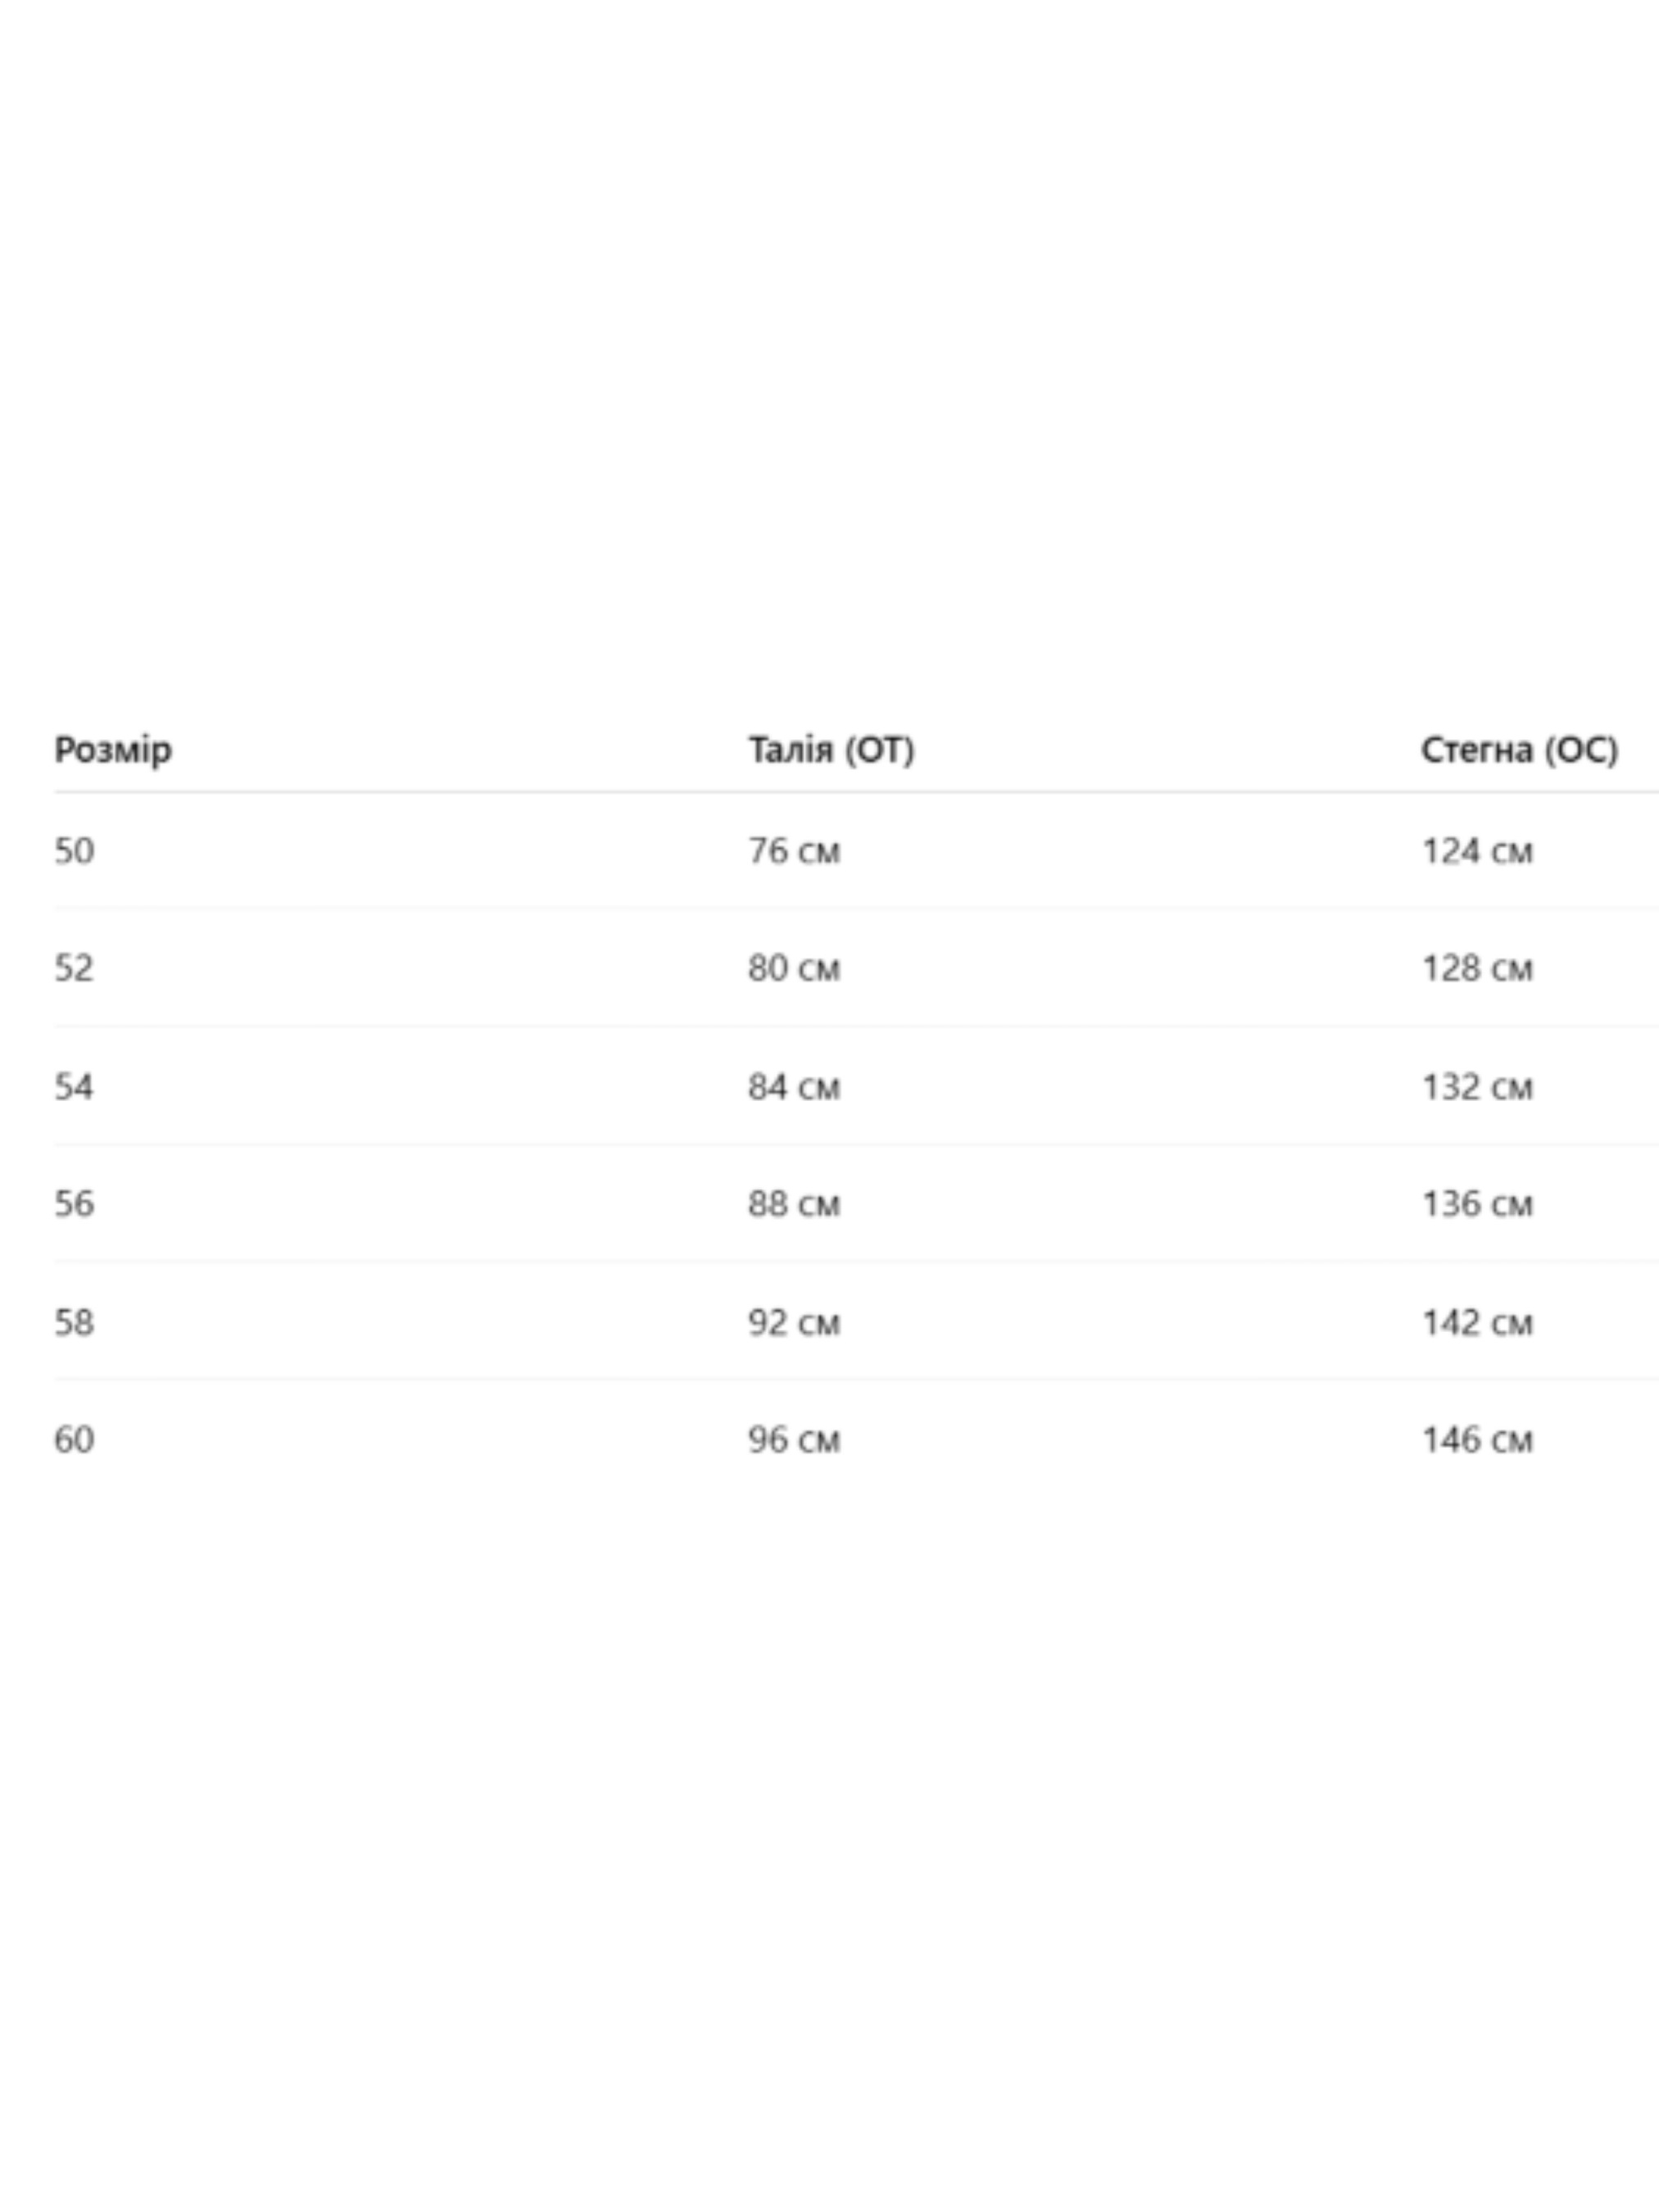Click the 124 см hips value

(1477, 851)
